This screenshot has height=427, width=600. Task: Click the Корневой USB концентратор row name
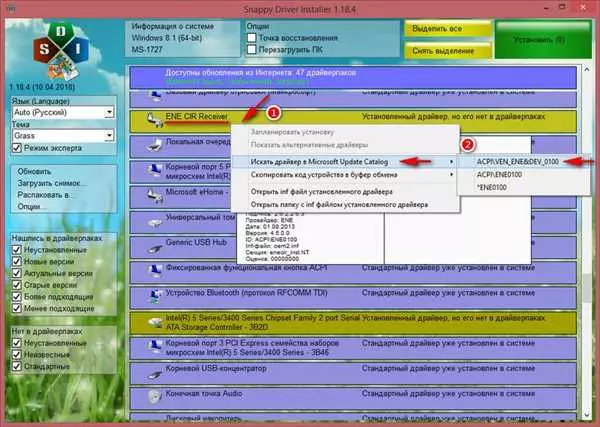click(216, 368)
